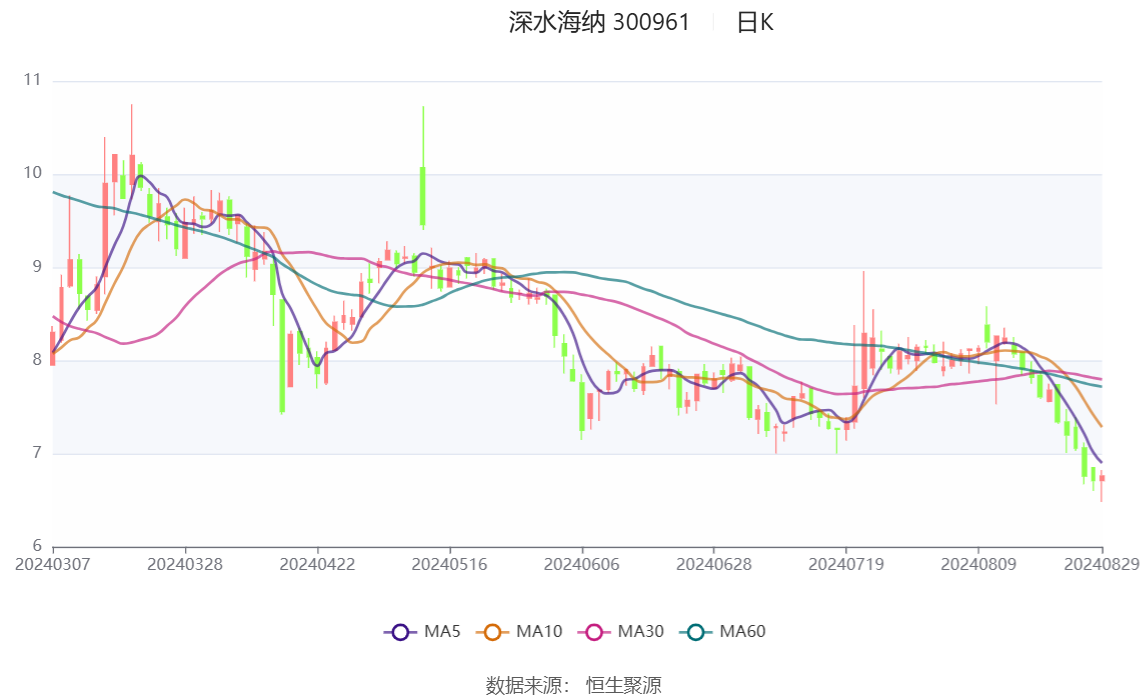Click y-axis value 8
The width and height of the screenshot is (1147, 699).
coord(37,360)
